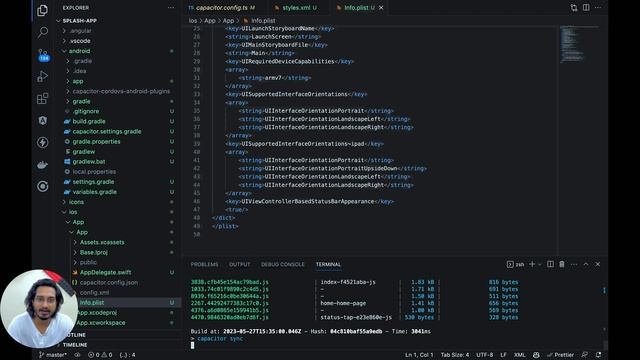Open notifications bell in status bar
640x360 pixels.
[598, 355]
